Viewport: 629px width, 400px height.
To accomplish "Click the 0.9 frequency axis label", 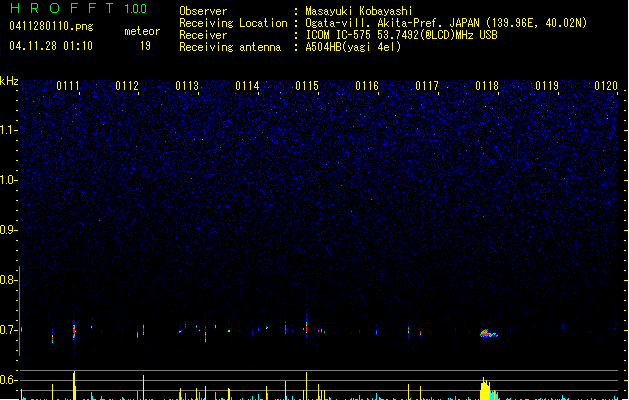I will 8,230.
